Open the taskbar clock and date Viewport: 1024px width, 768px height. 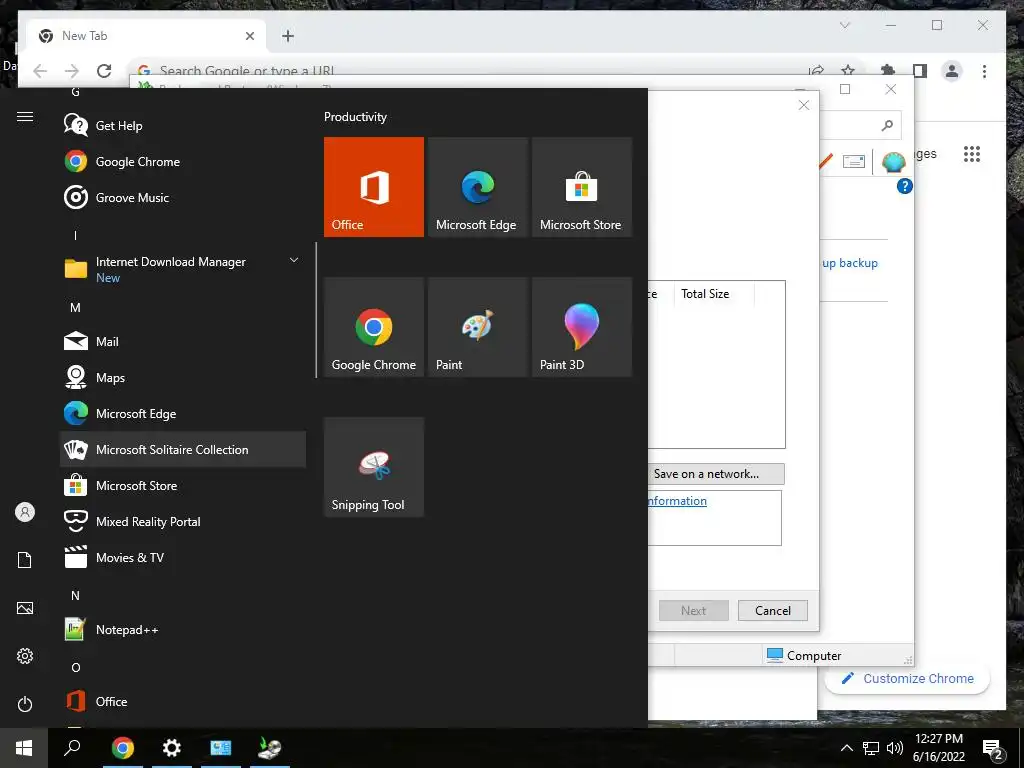(938, 748)
